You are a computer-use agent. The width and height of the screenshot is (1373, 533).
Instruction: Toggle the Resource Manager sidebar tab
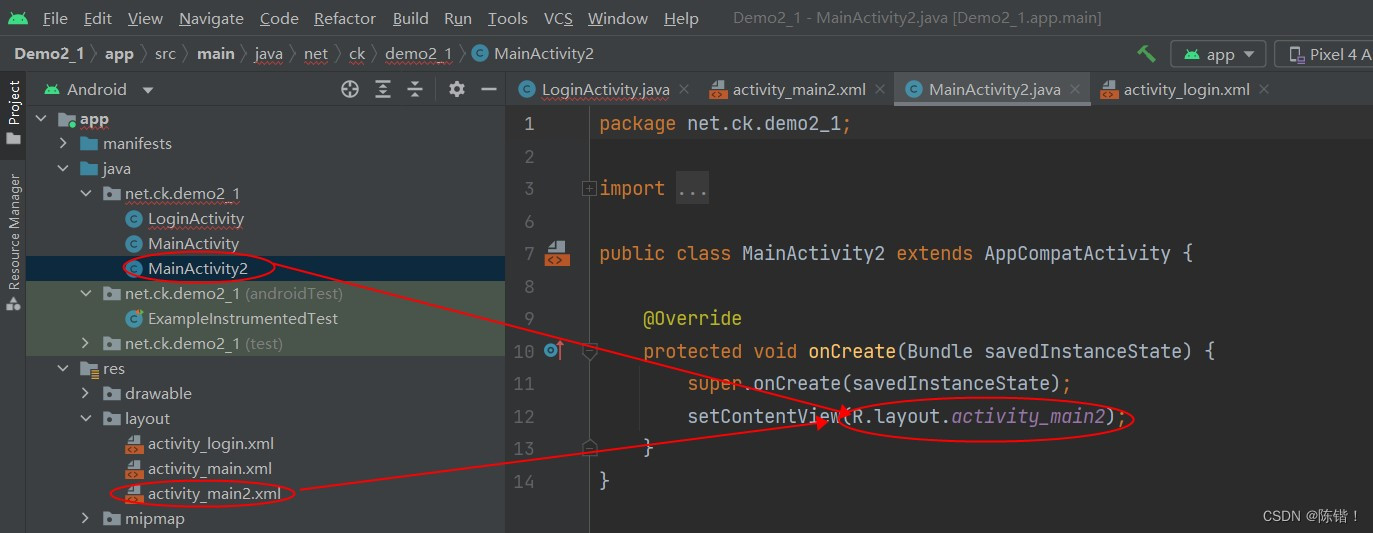[x=13, y=243]
